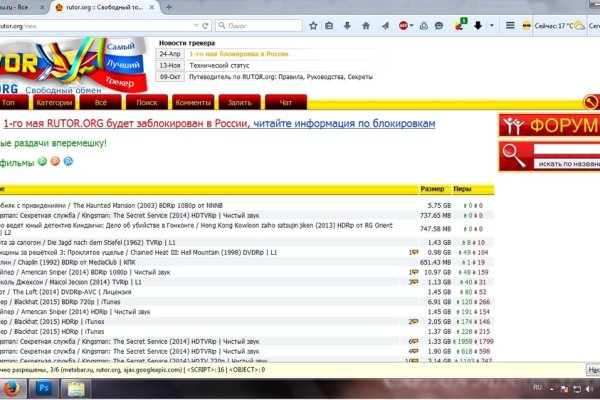
Task: Click the ФОРУМ banner button
Action: (x=549, y=125)
